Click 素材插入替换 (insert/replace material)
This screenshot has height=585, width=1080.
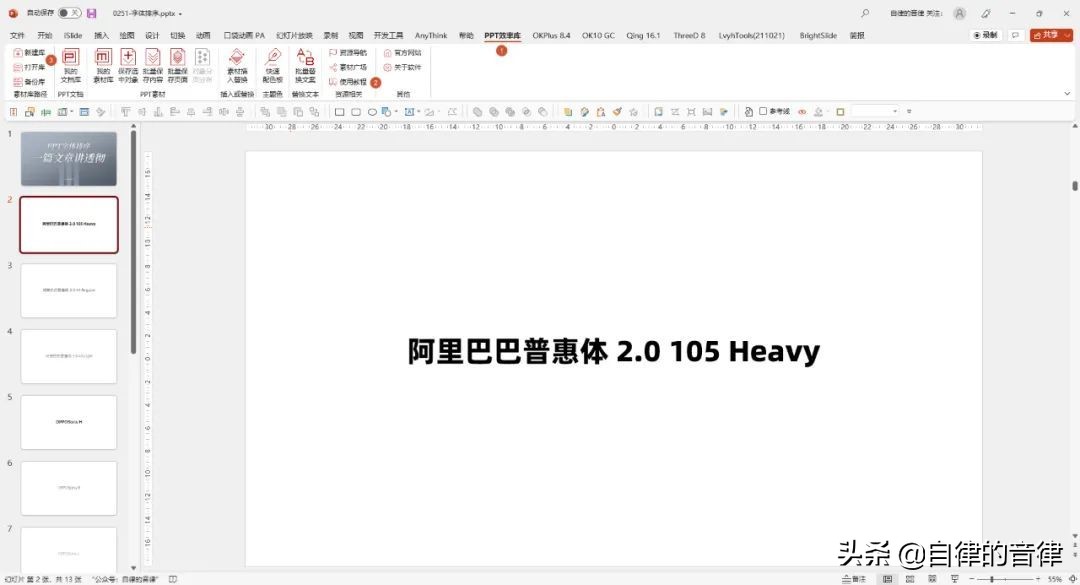click(x=237, y=66)
